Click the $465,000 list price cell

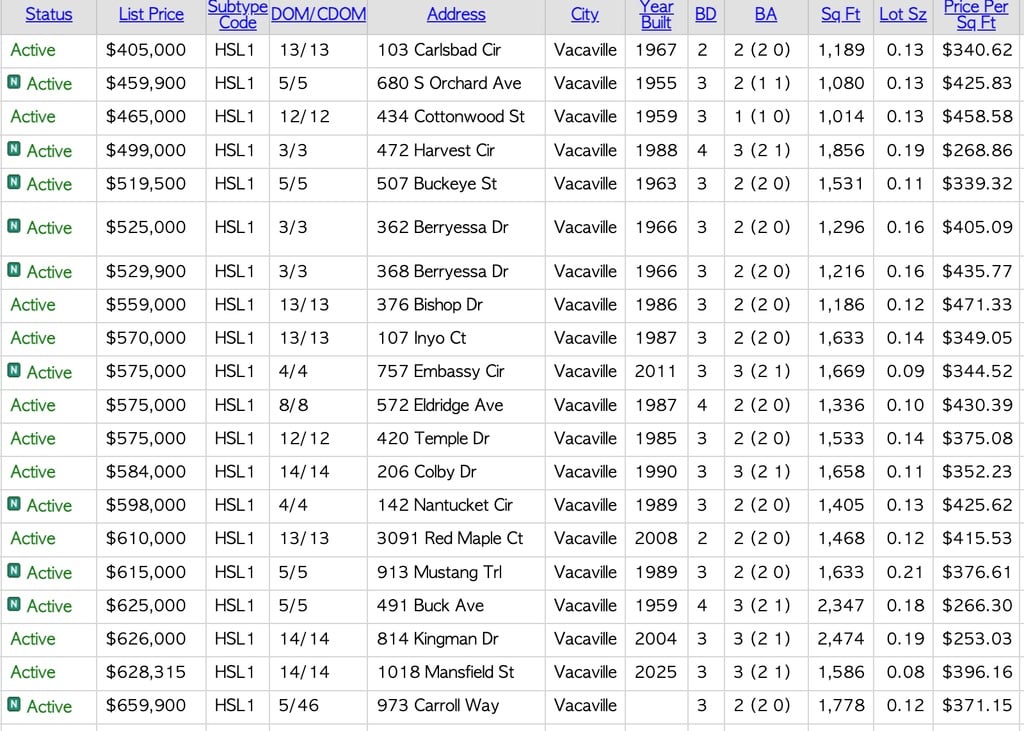coord(146,117)
